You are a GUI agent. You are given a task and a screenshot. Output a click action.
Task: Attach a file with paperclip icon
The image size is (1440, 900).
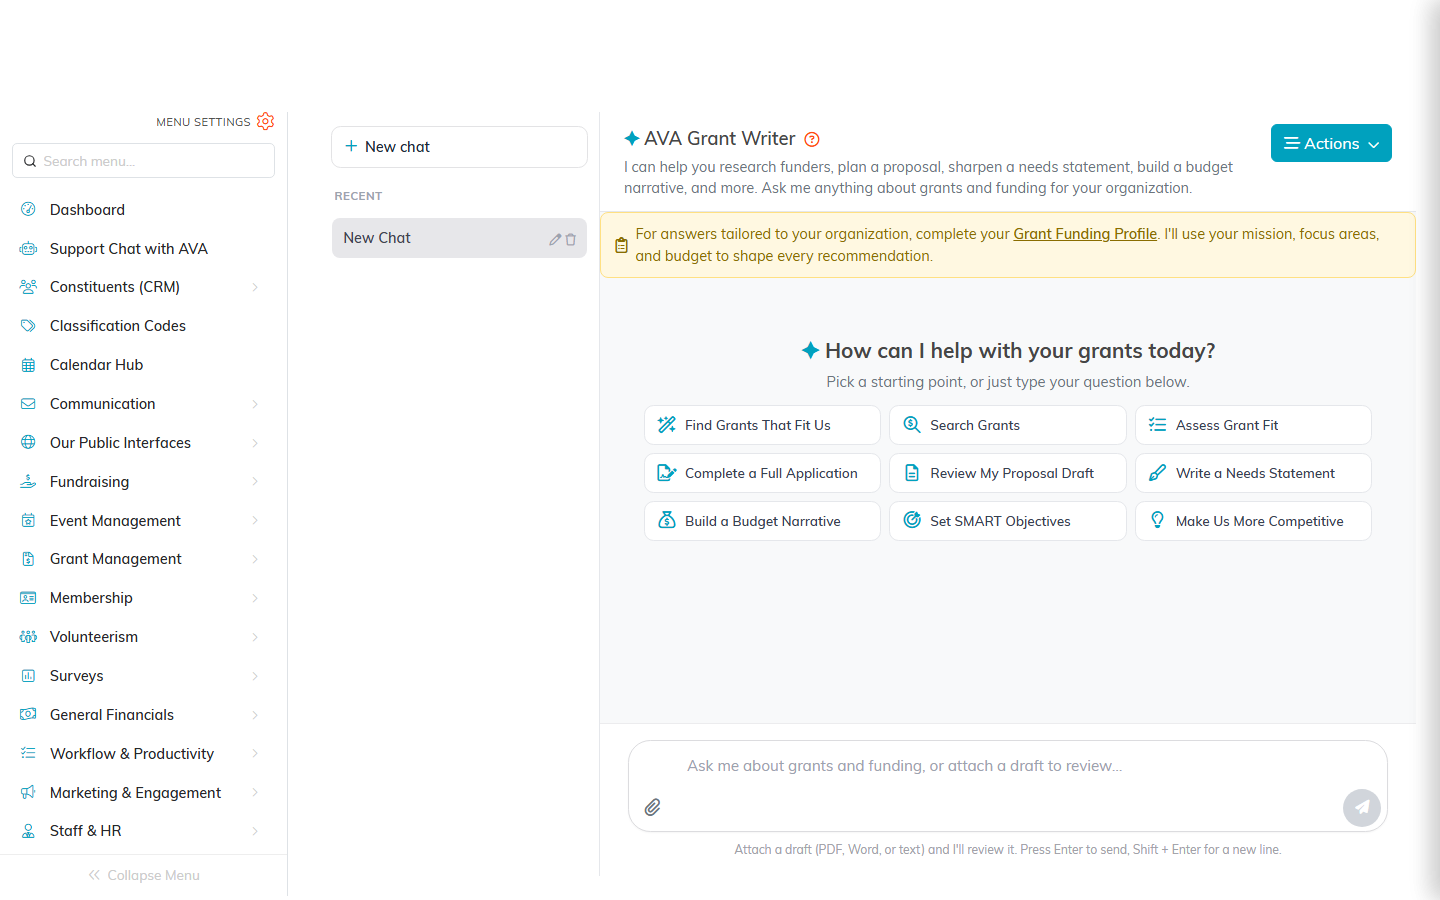pyautogui.click(x=652, y=807)
